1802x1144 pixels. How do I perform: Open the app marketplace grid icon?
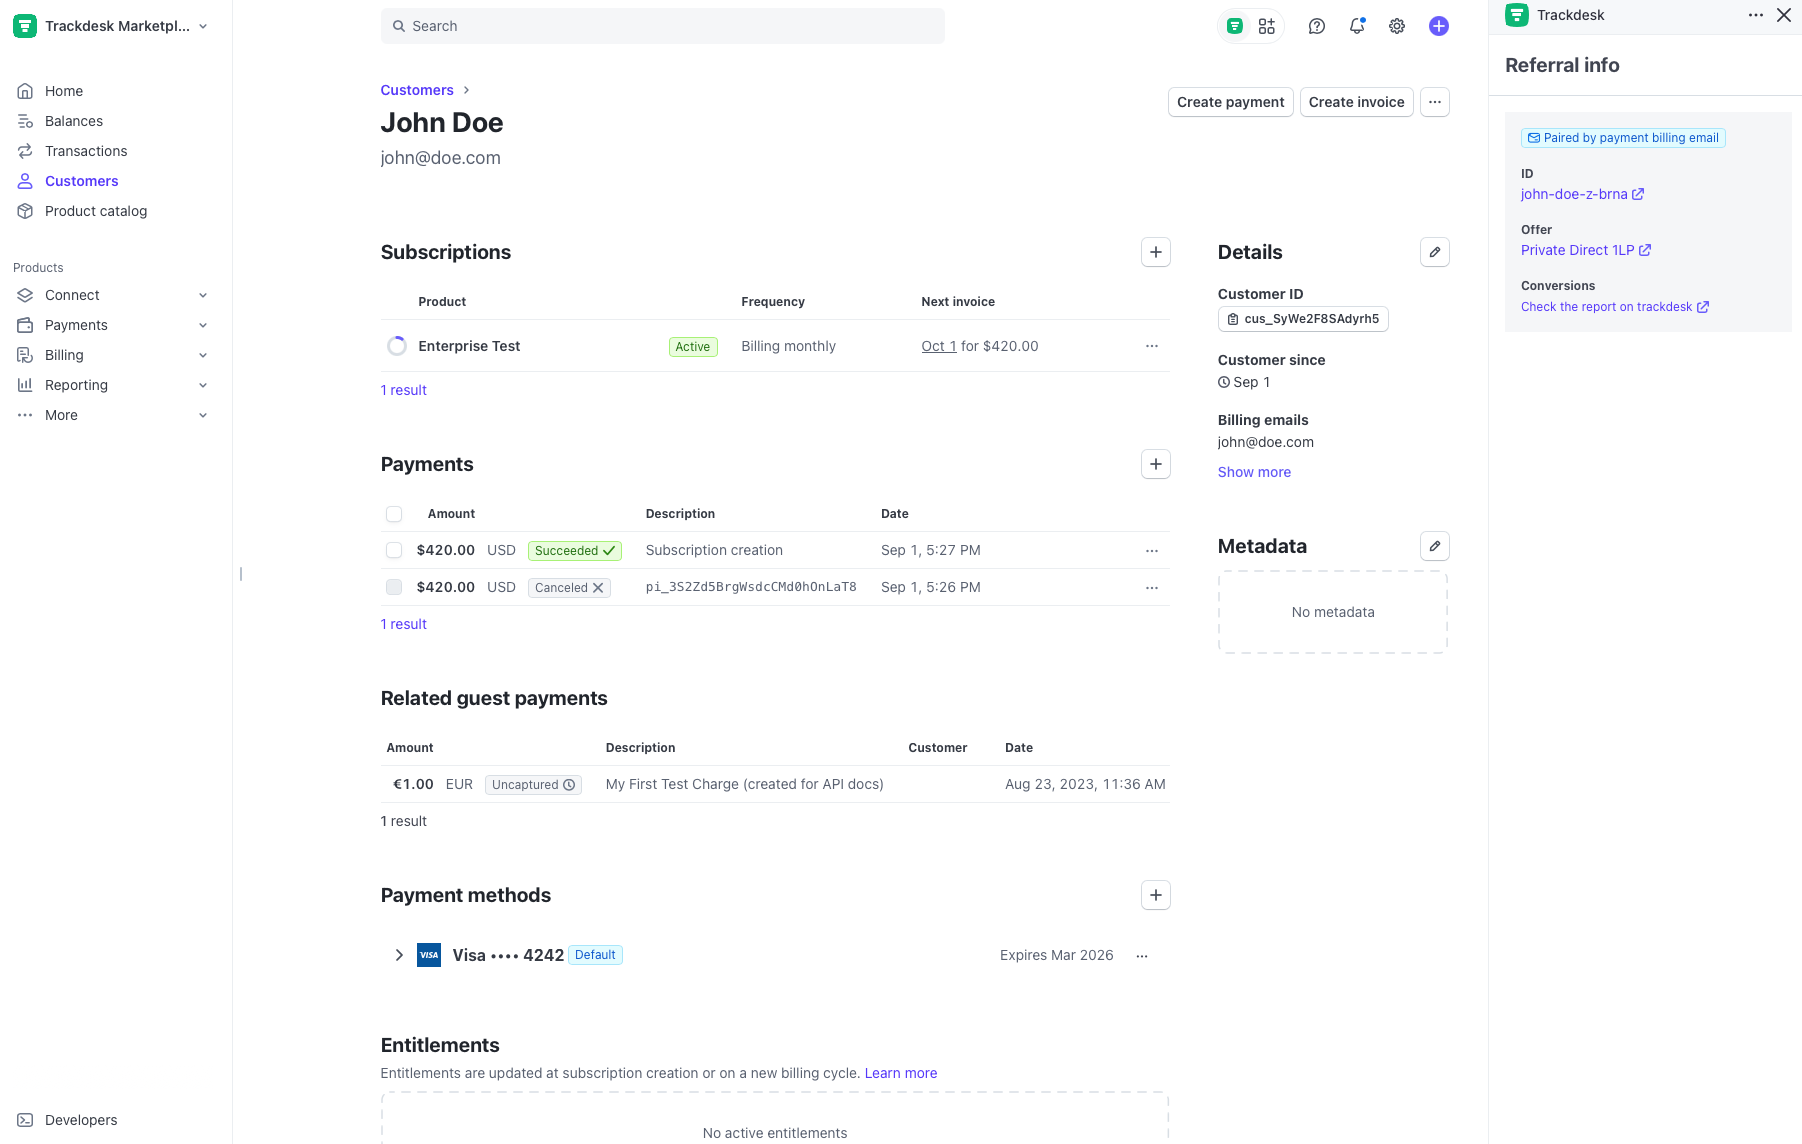click(x=1267, y=26)
